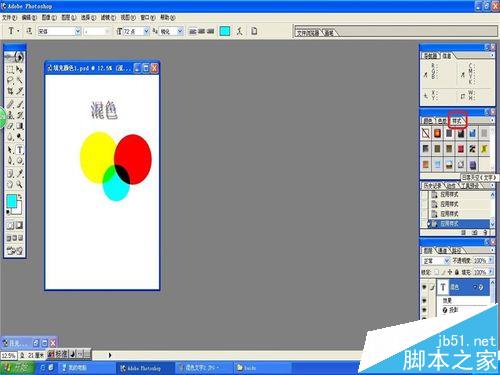Reset default foreground and background colors

[8, 212]
